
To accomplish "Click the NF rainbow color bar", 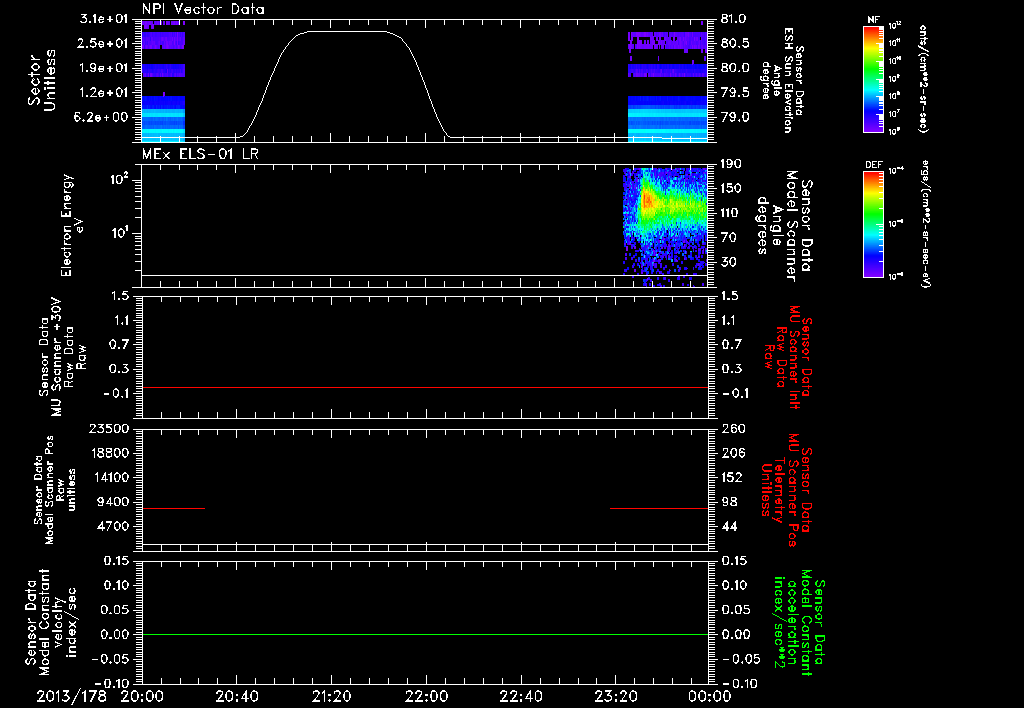I will click(x=873, y=79).
